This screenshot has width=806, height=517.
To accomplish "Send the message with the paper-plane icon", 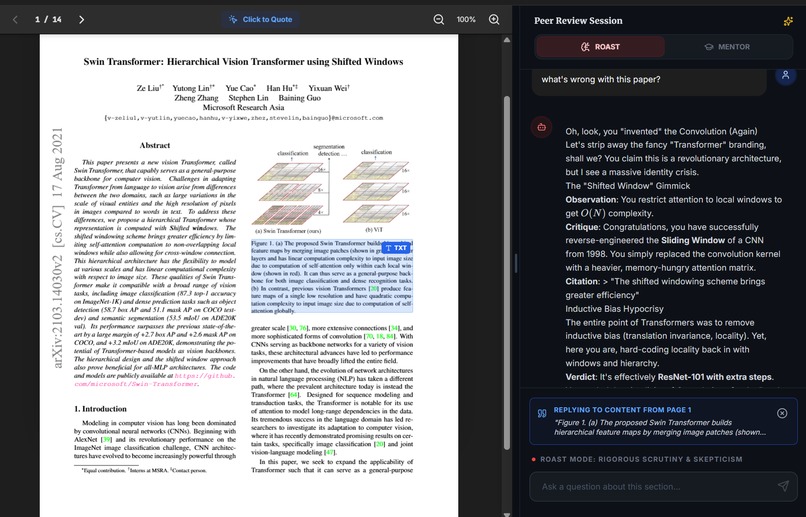I will pyautogui.click(x=783, y=486).
